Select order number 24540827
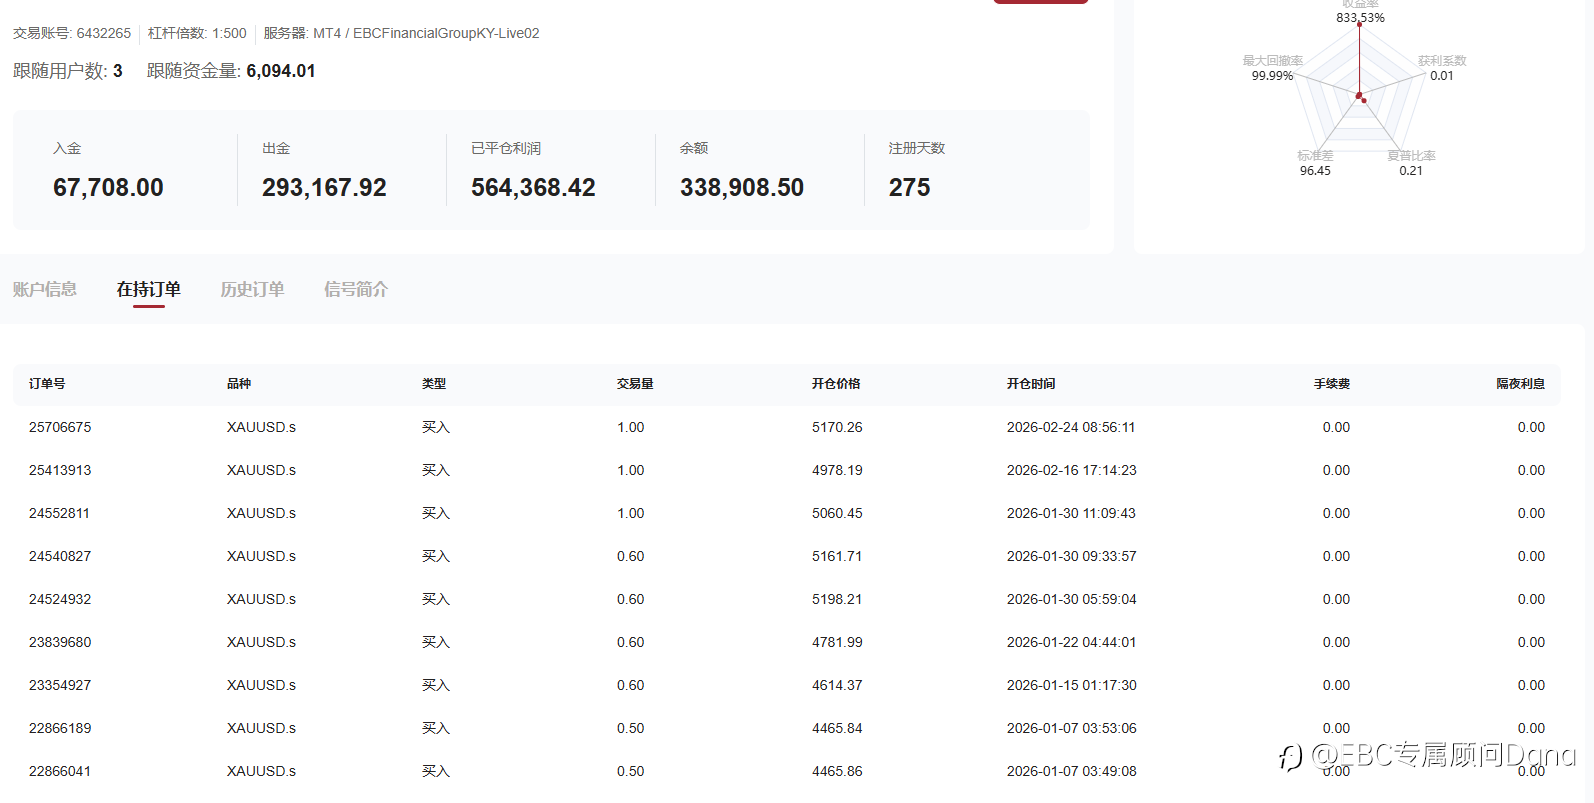The width and height of the screenshot is (1594, 803). point(60,556)
